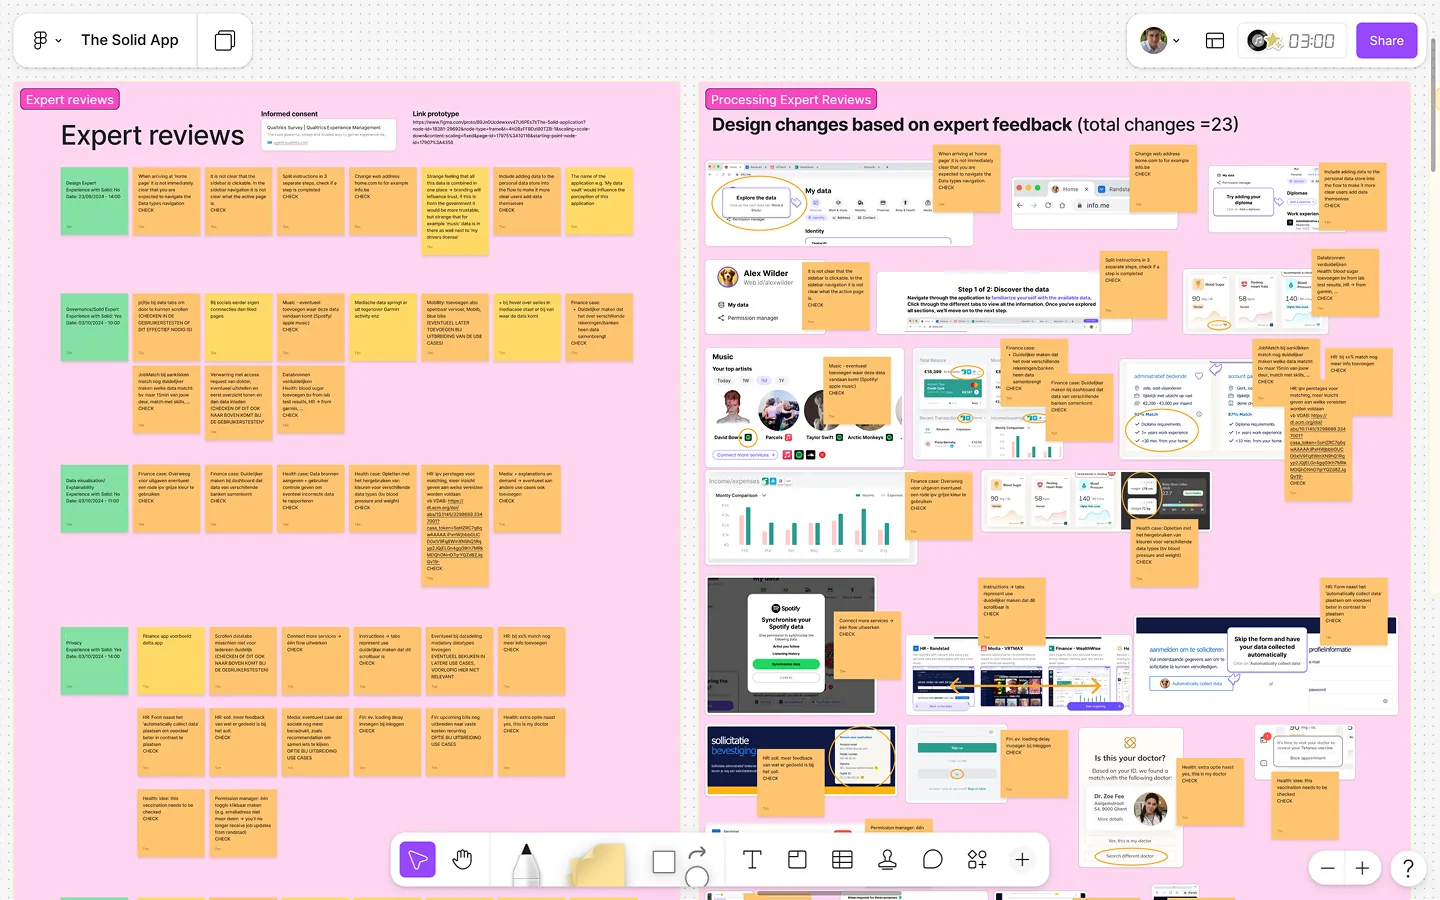Screen dimensions: 1440x900
Task: Select the green Privacy sticky note
Action: [x=94, y=661]
